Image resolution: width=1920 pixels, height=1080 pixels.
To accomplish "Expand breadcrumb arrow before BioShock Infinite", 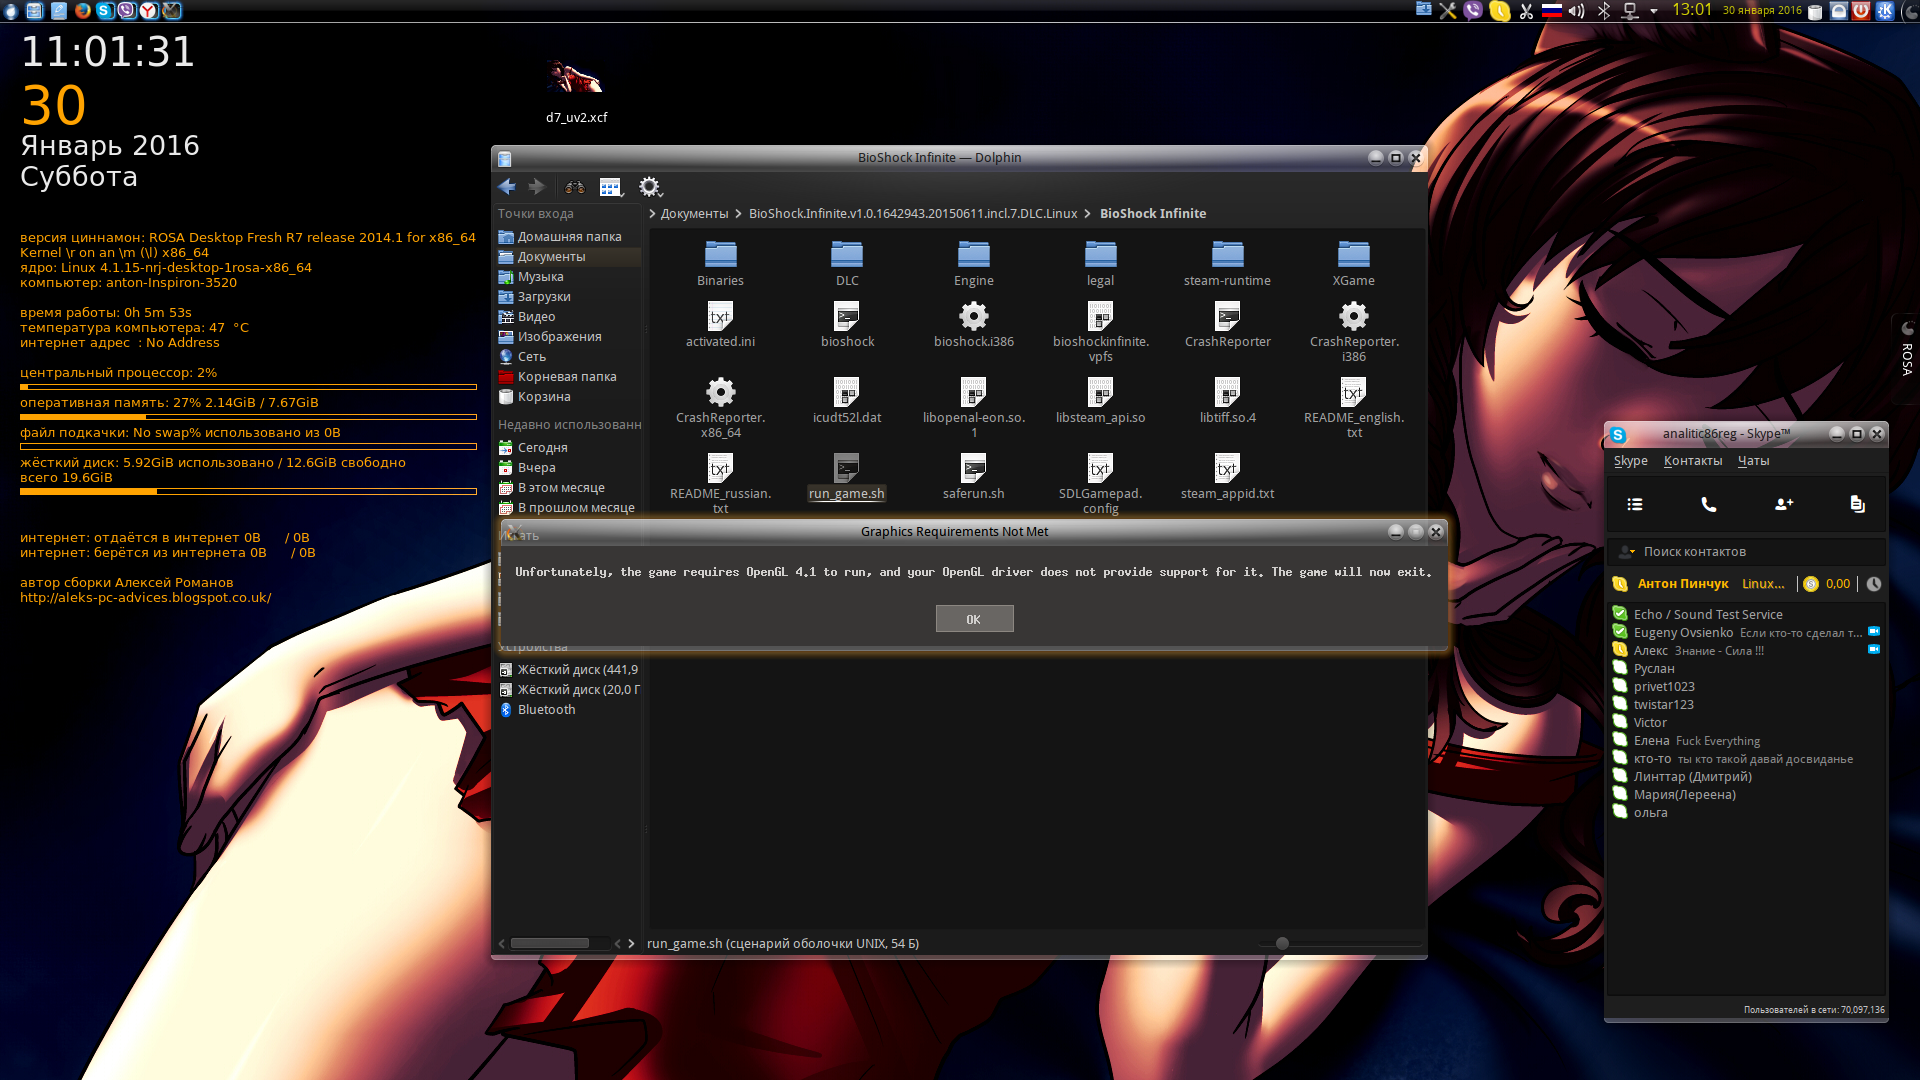I will [1087, 214].
